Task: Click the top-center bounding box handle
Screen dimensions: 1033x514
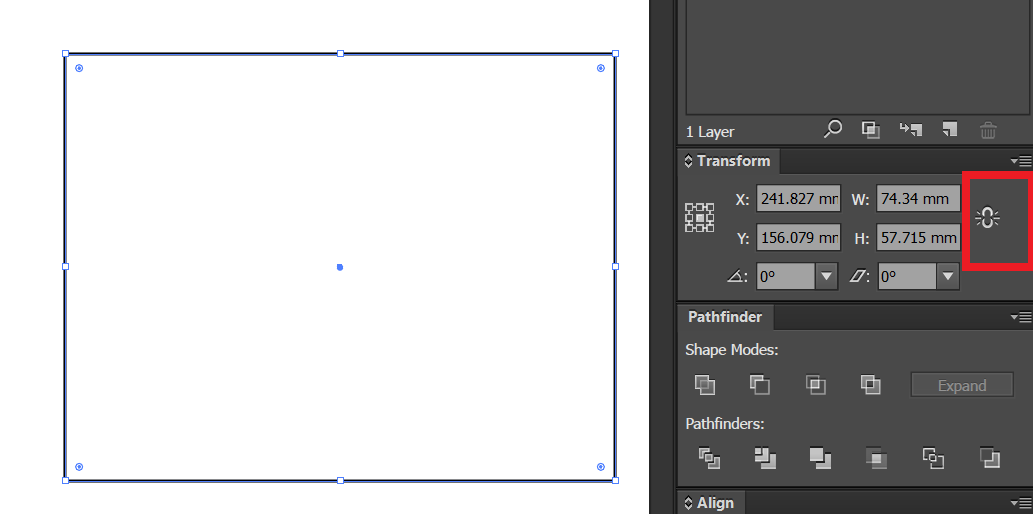Action: 341,53
